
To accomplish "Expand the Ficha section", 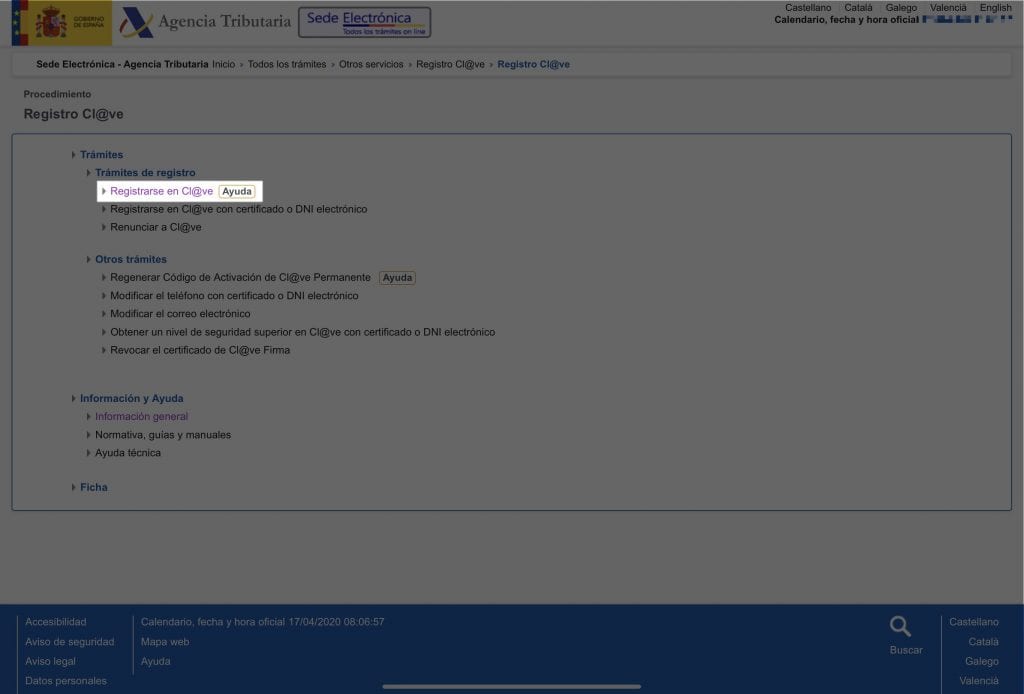I will [93, 487].
